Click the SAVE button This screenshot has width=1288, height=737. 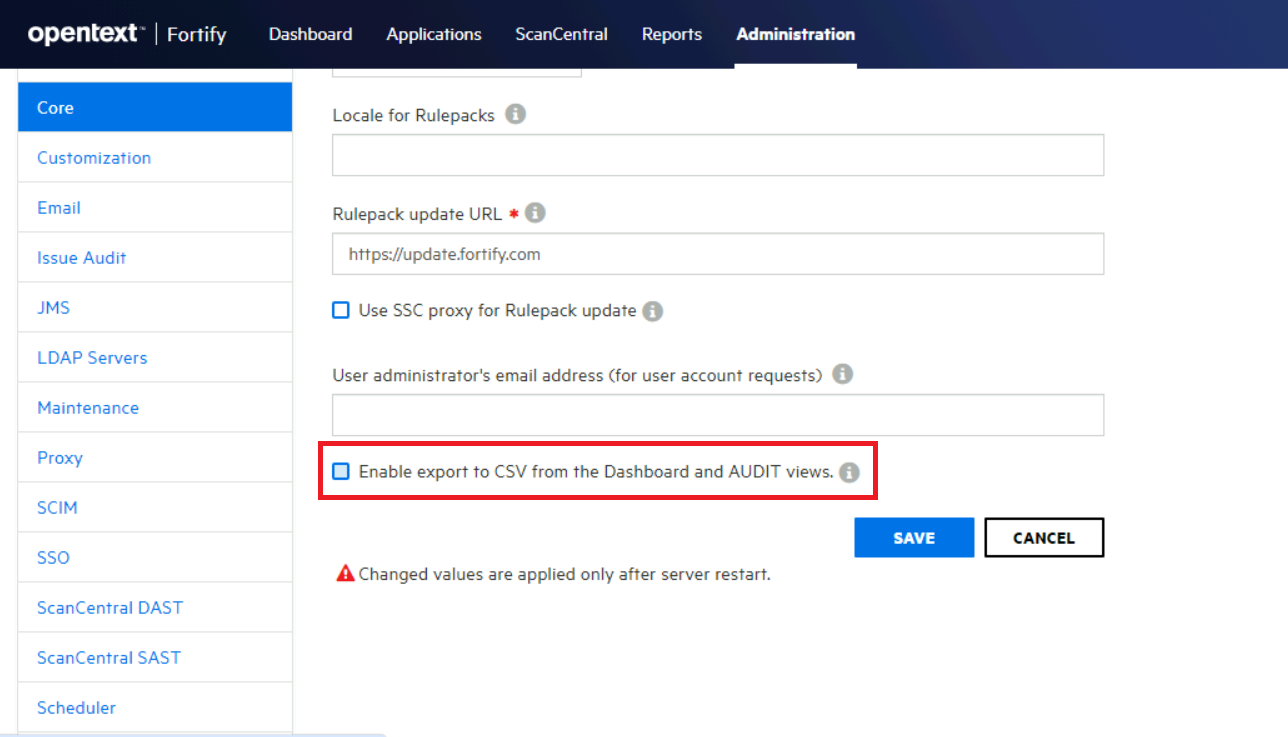click(914, 537)
